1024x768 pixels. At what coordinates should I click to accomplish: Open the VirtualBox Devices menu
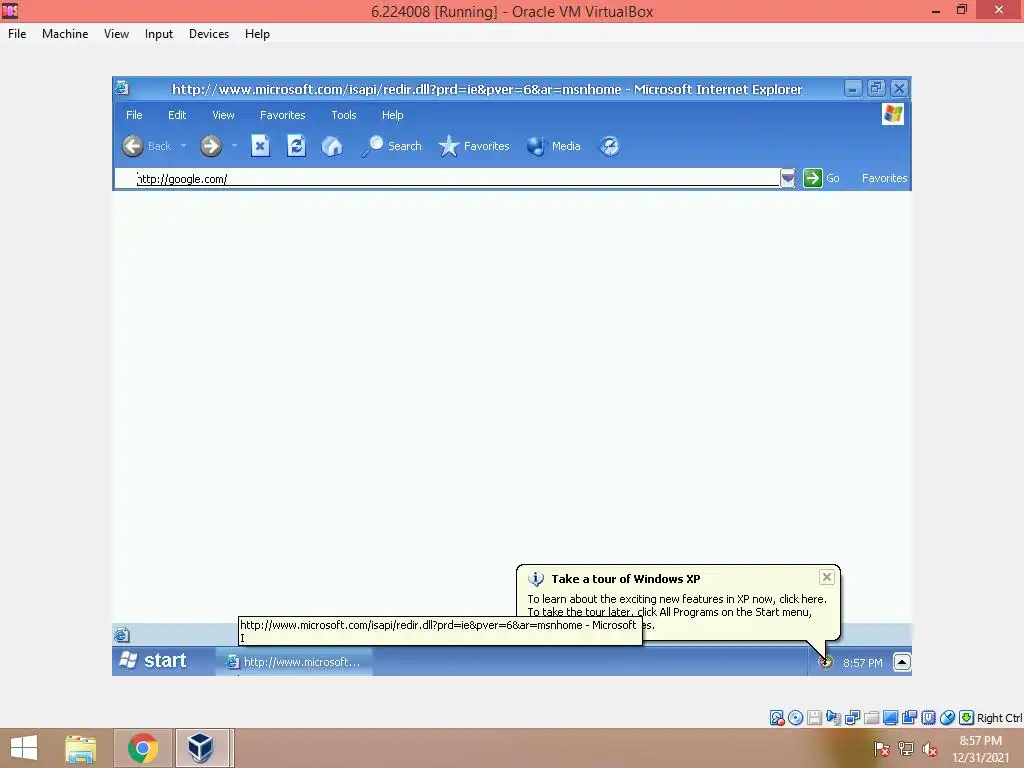click(209, 34)
